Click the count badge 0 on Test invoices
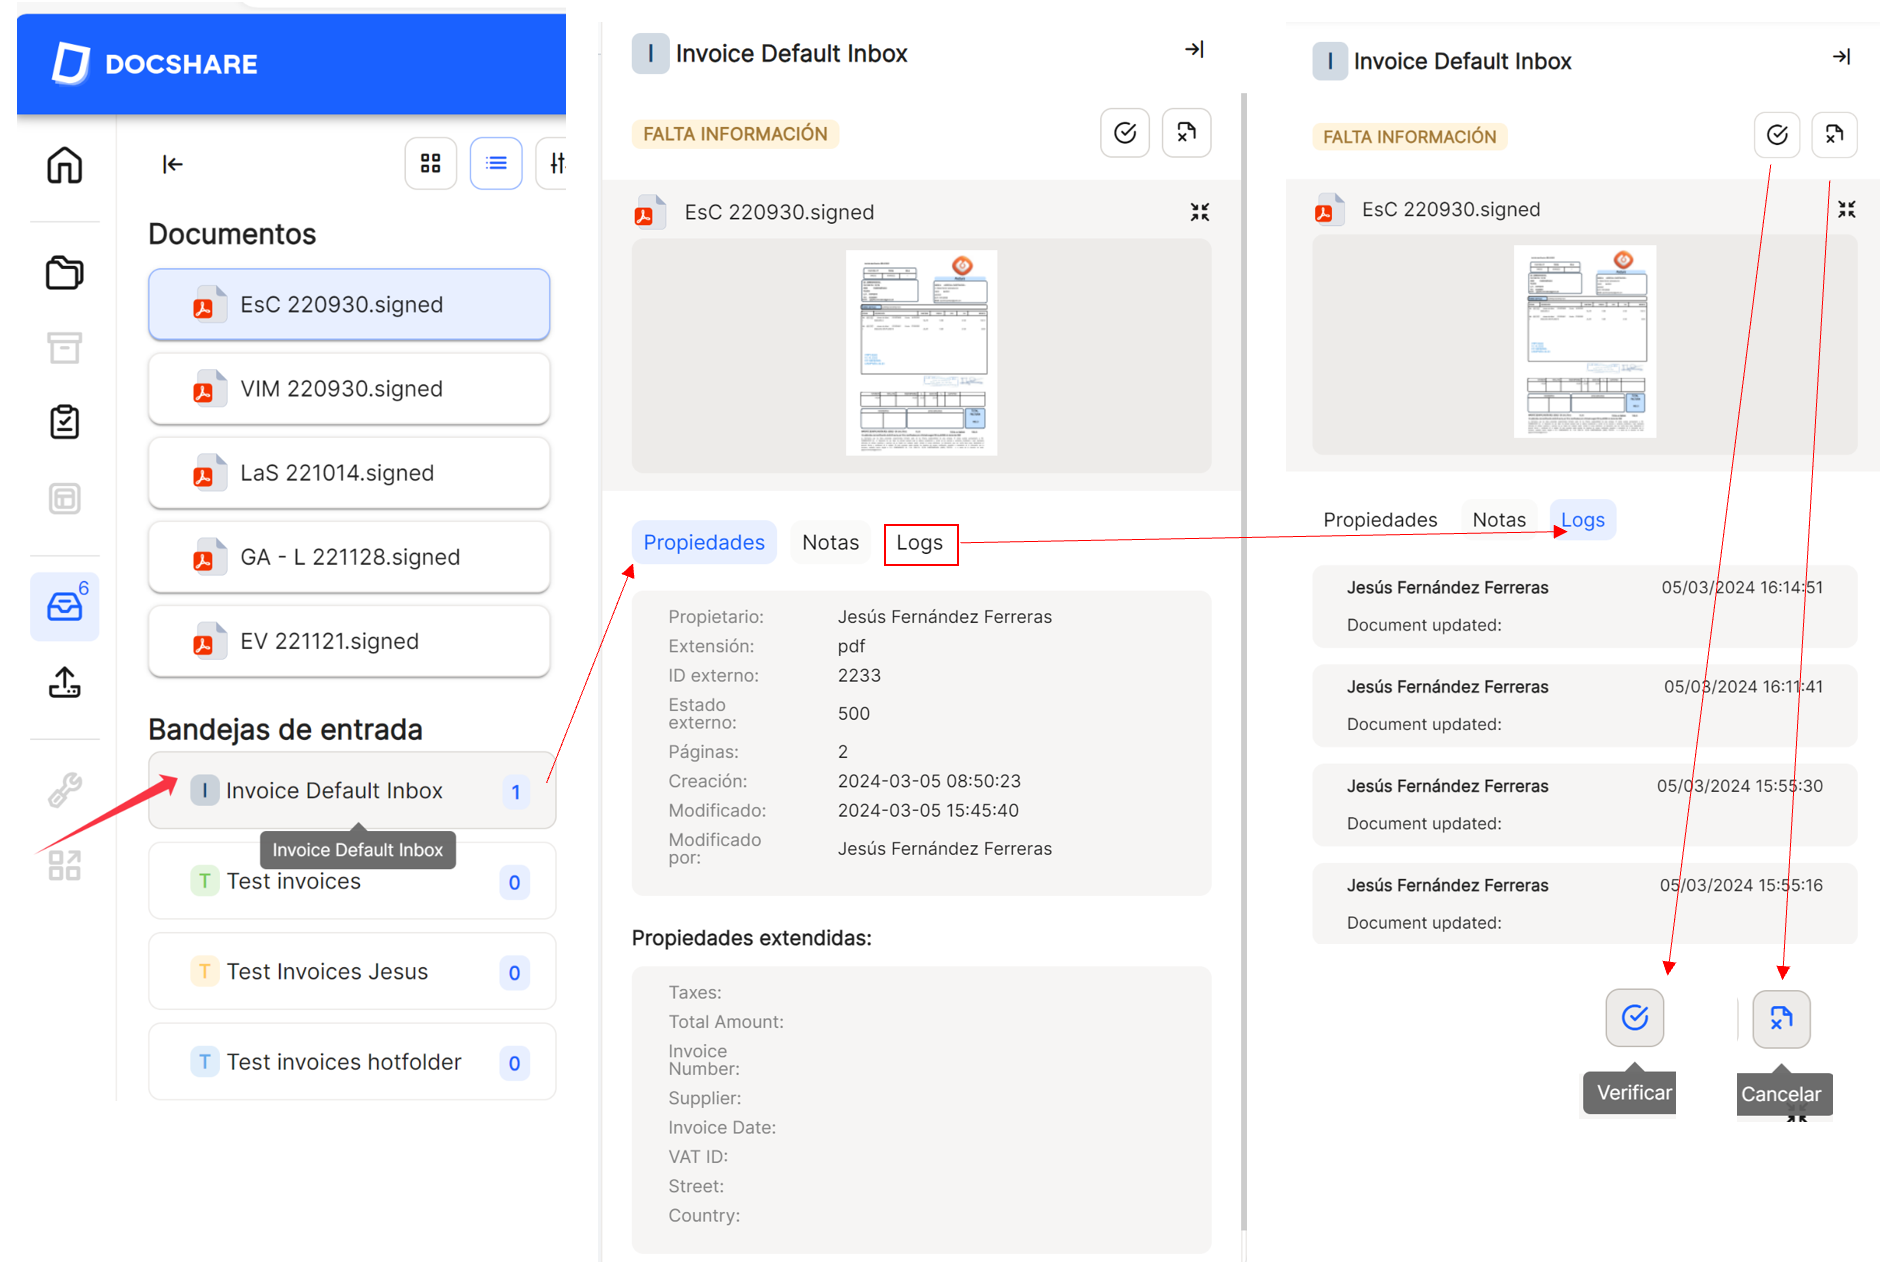The width and height of the screenshot is (1880, 1268). tap(514, 882)
